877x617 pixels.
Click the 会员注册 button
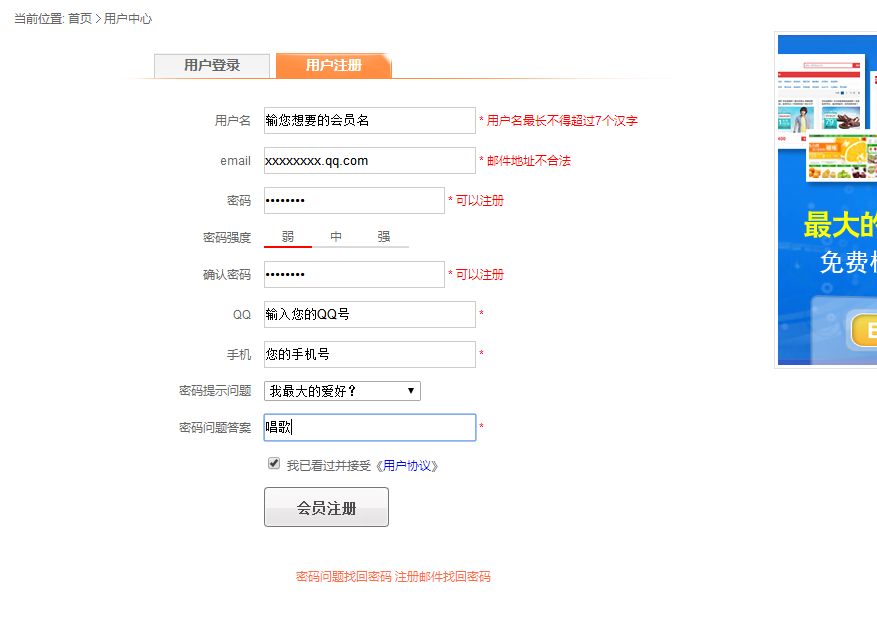coord(326,507)
